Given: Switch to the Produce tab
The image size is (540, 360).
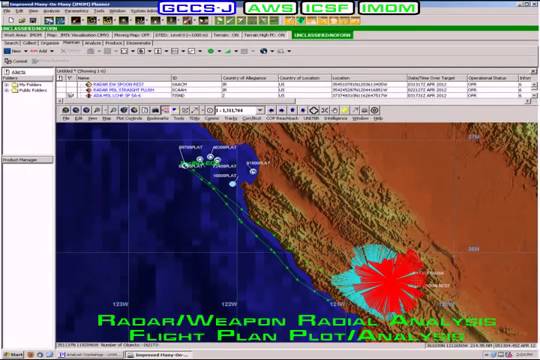Looking at the screenshot, I should coord(114,43).
